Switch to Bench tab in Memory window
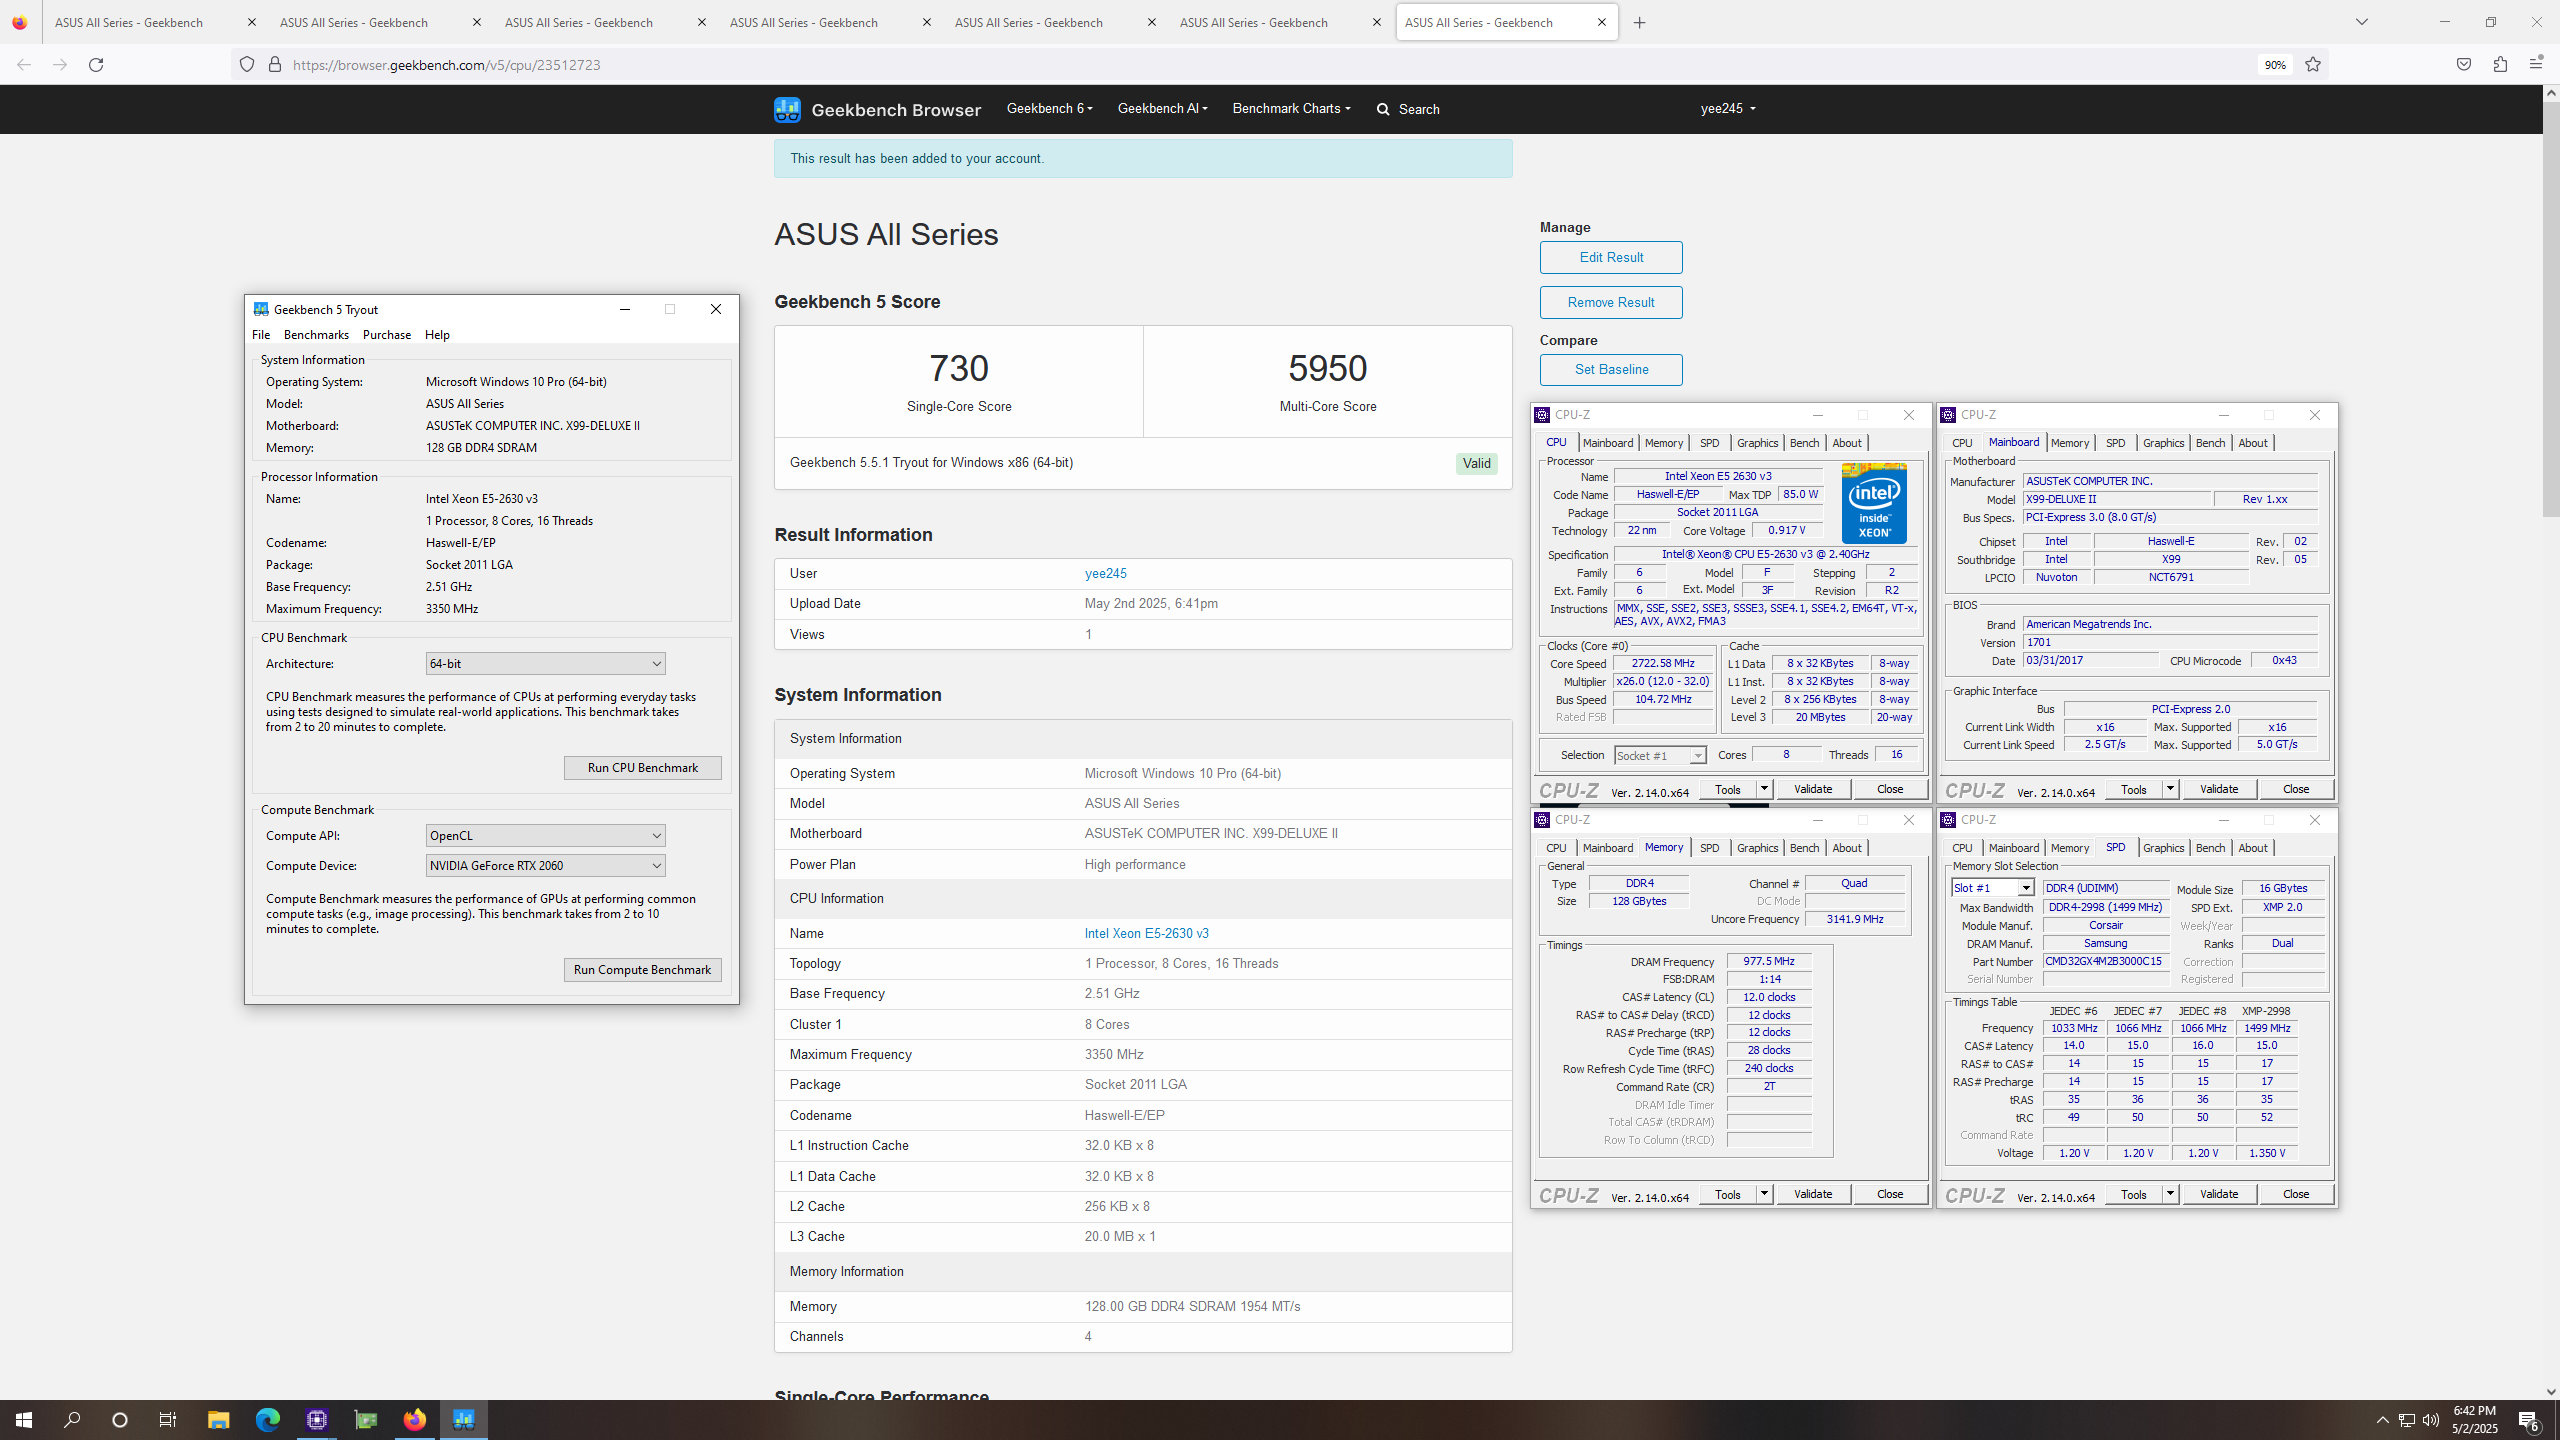Screen dimensions: 2560x1440 coord(1804,848)
